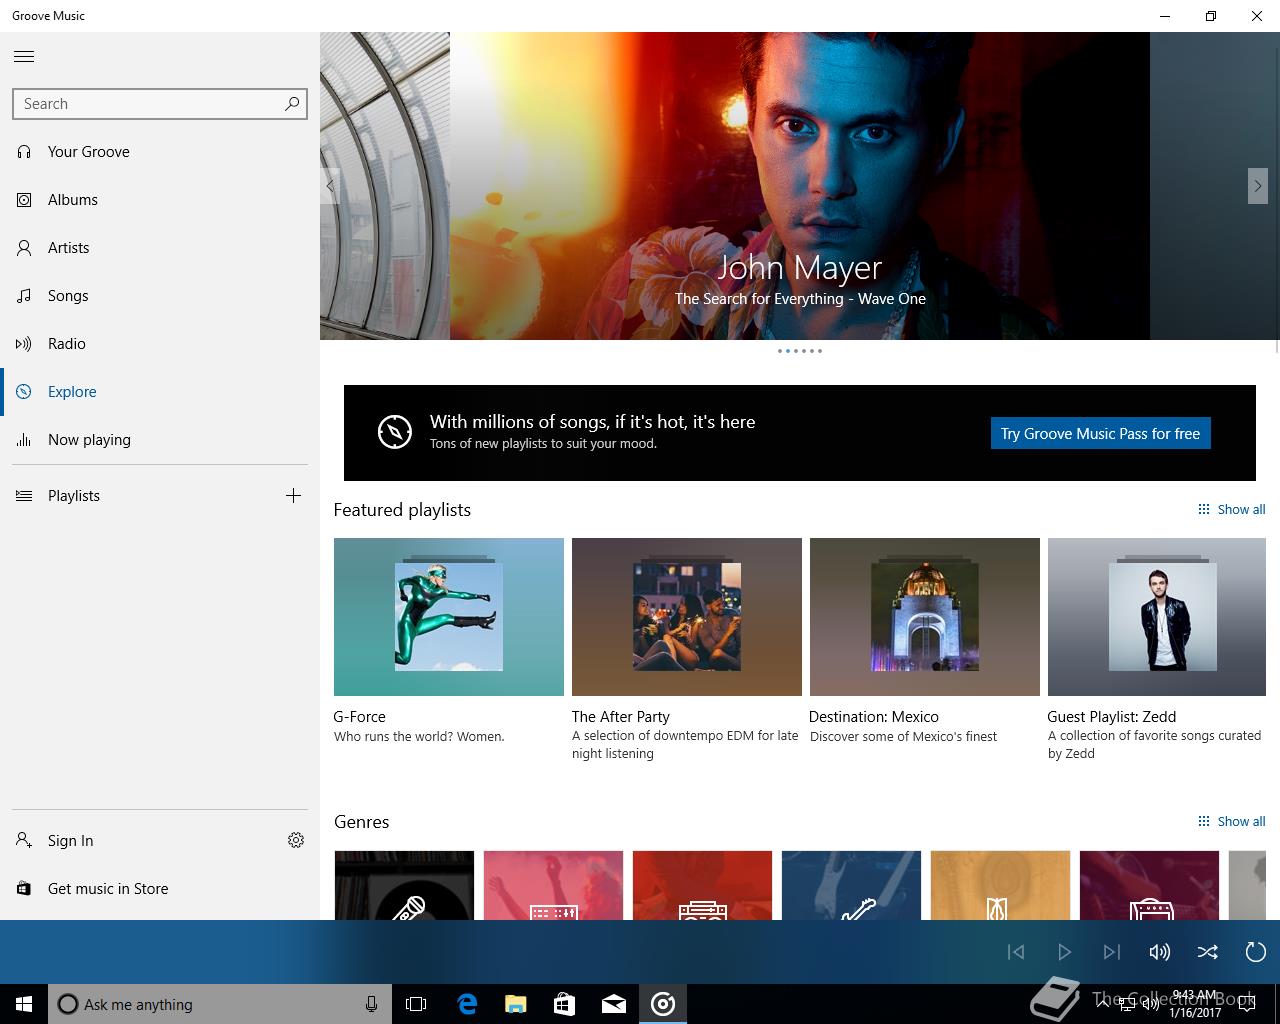Open Your Groove page

160,152
